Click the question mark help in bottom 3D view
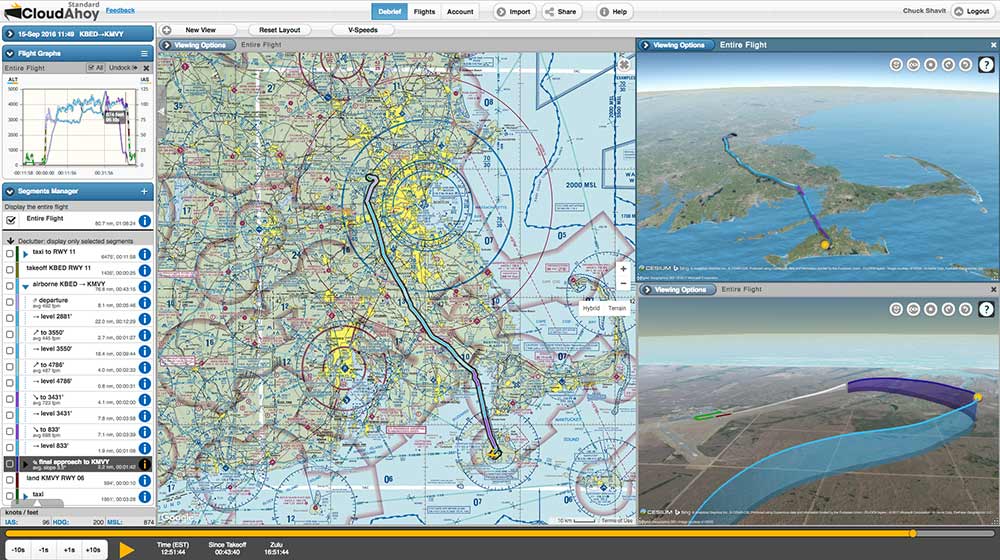The height and width of the screenshot is (560, 1000). pyautogui.click(x=986, y=309)
